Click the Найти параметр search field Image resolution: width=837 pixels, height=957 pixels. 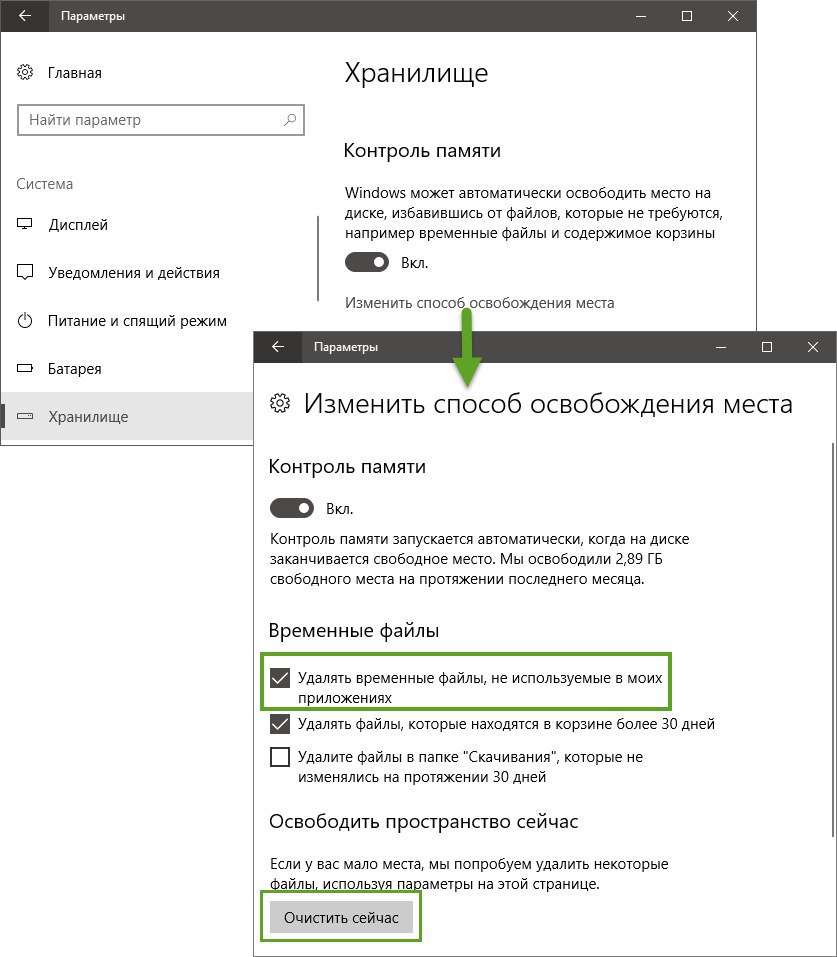point(161,120)
